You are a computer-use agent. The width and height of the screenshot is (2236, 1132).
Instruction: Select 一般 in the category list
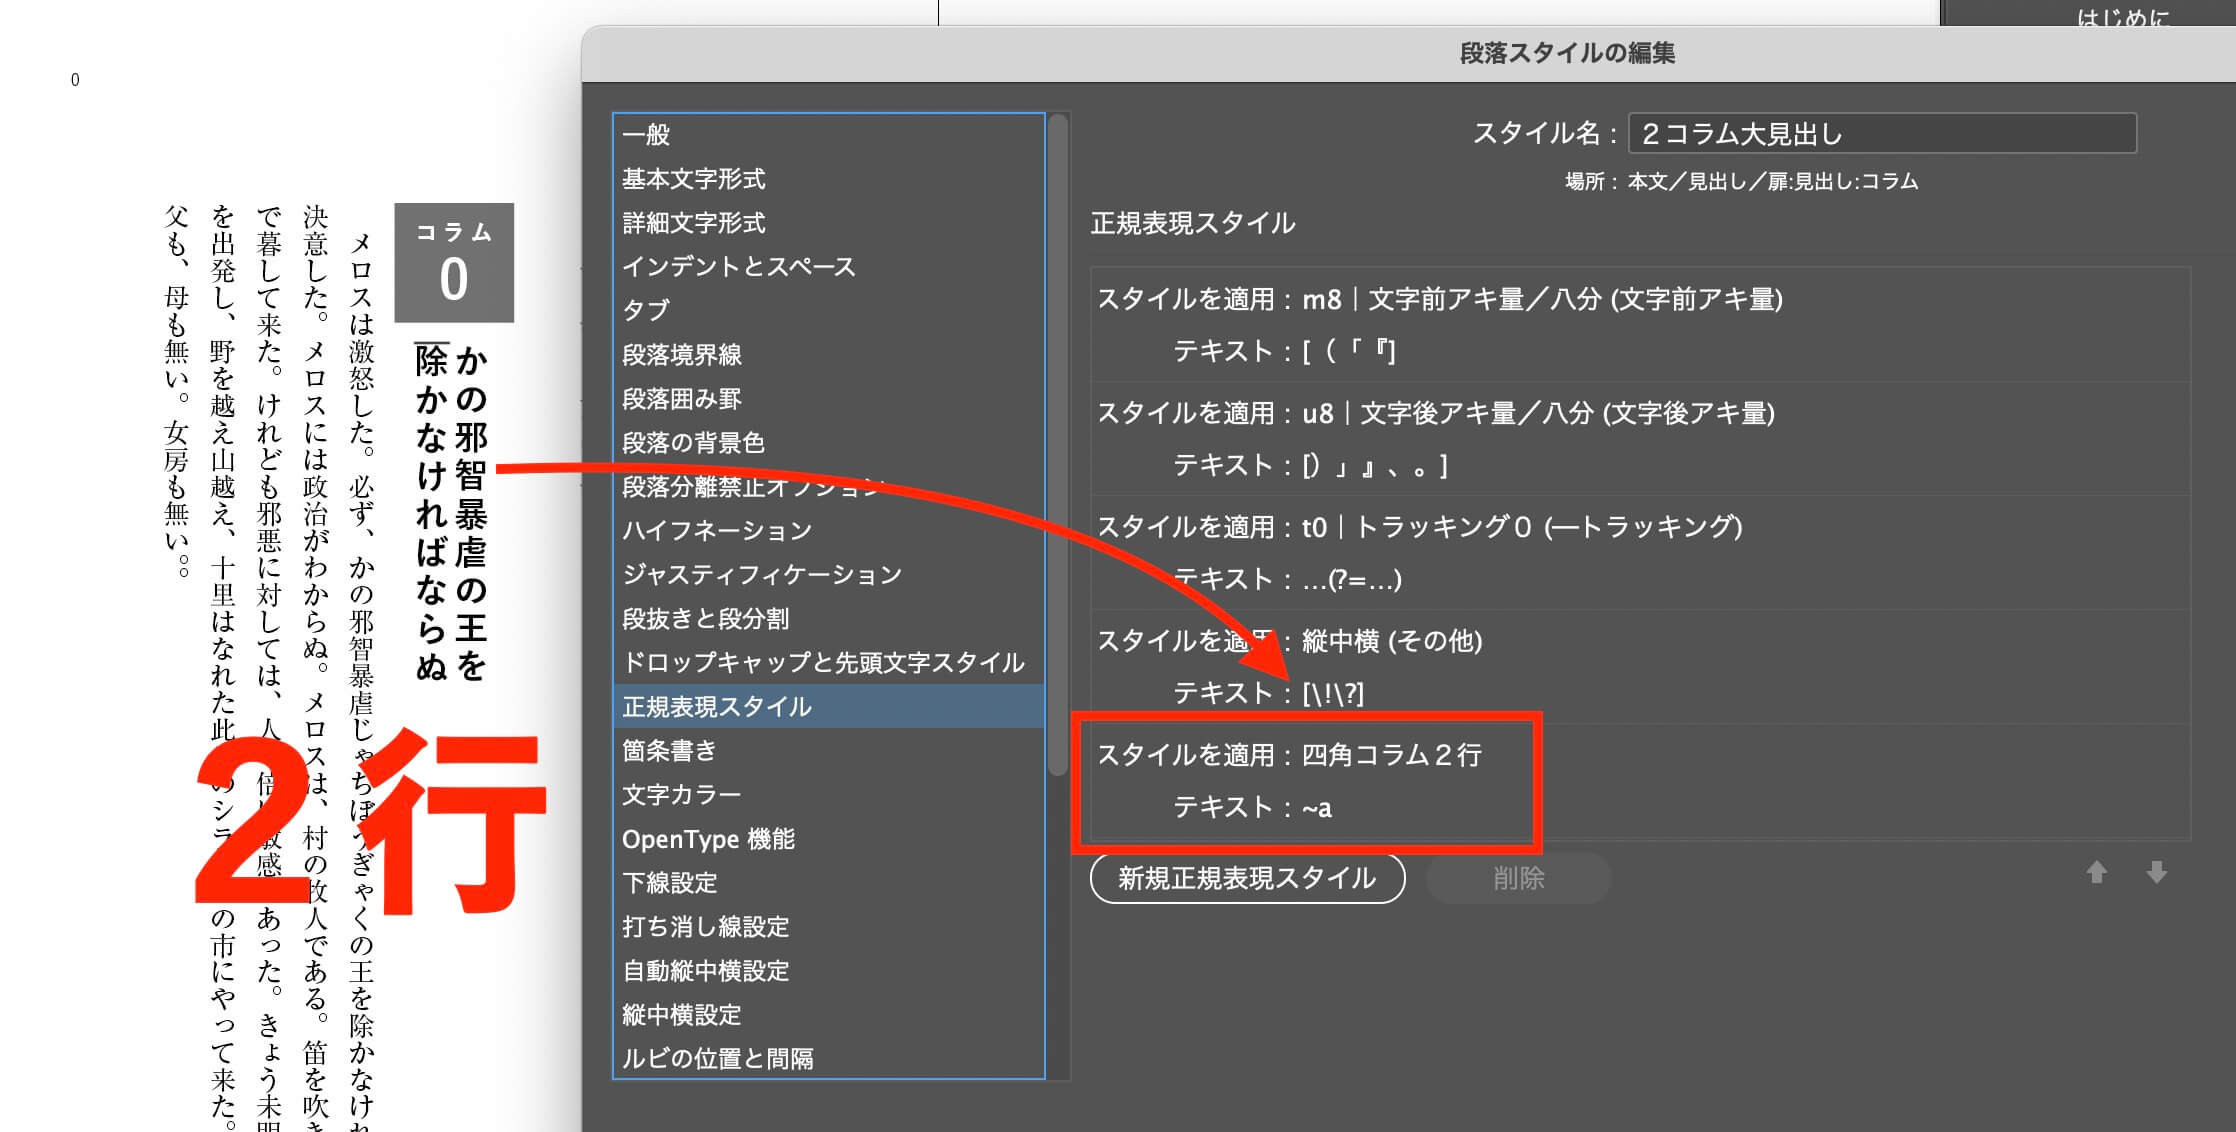click(x=647, y=135)
